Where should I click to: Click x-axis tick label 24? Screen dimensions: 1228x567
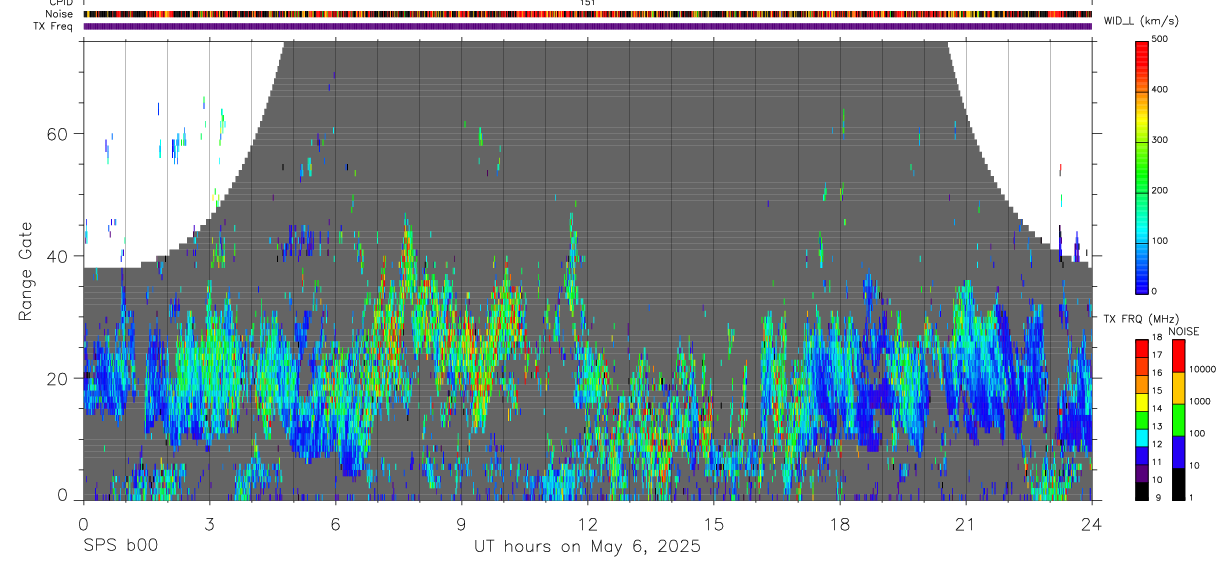(x=1091, y=524)
